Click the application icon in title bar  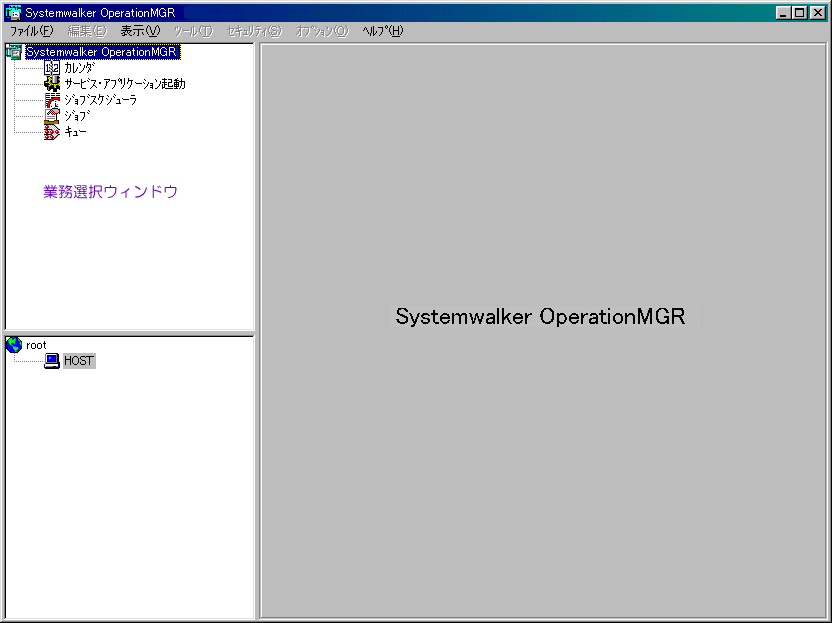[14, 13]
